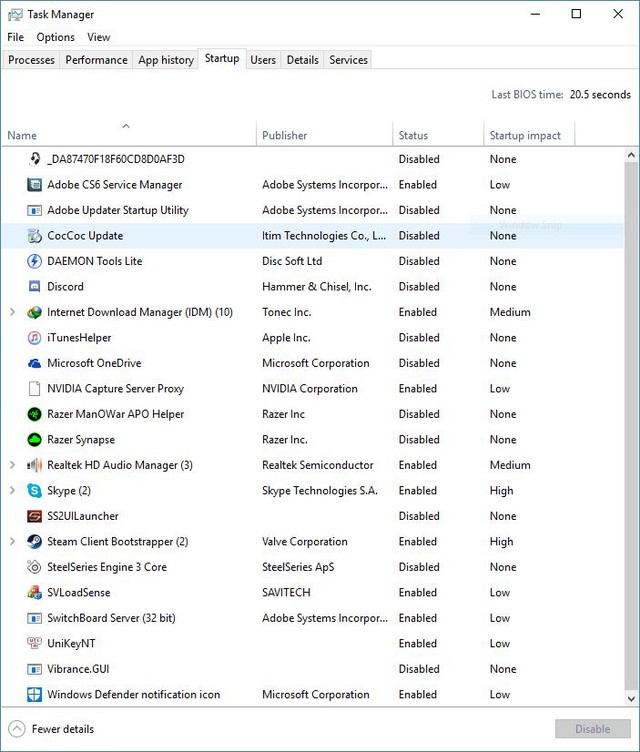This screenshot has width=640, height=752.
Task: Click the SteelSeries ApS publisher cell
Action: [298, 567]
